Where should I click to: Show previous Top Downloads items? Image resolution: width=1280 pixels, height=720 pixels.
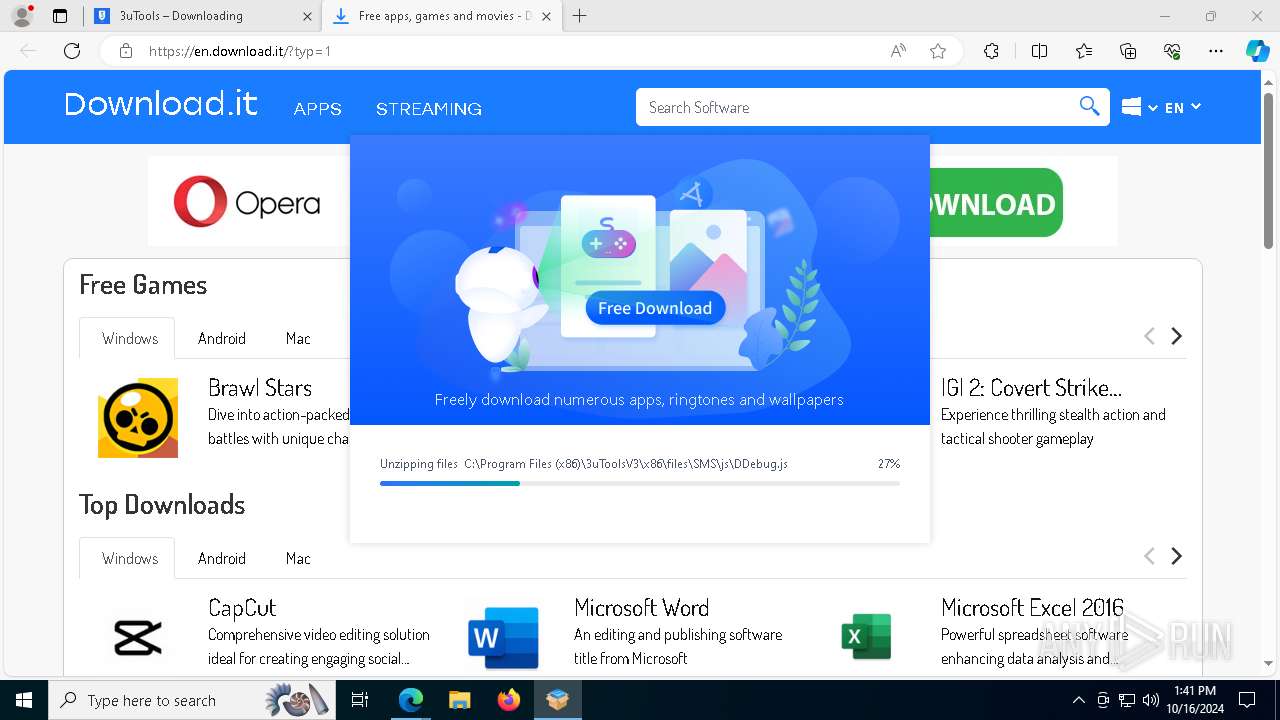coord(1149,556)
